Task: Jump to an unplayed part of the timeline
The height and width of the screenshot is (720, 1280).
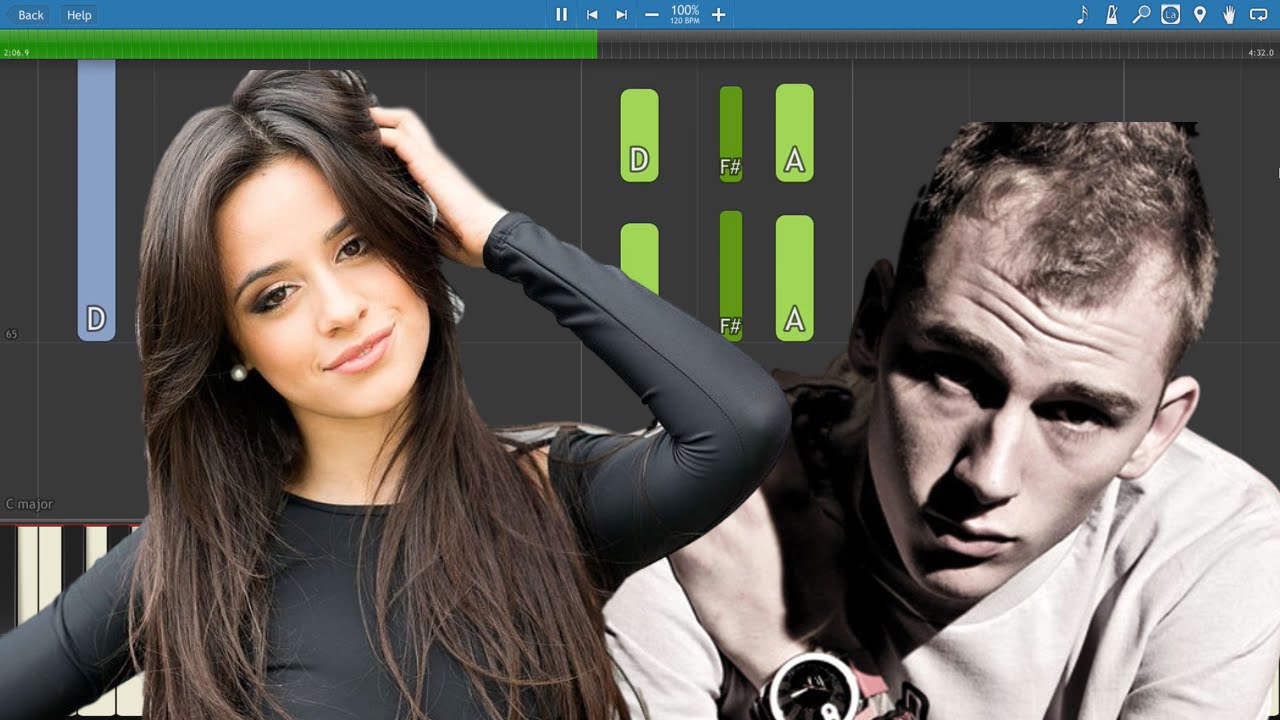Action: [939, 44]
